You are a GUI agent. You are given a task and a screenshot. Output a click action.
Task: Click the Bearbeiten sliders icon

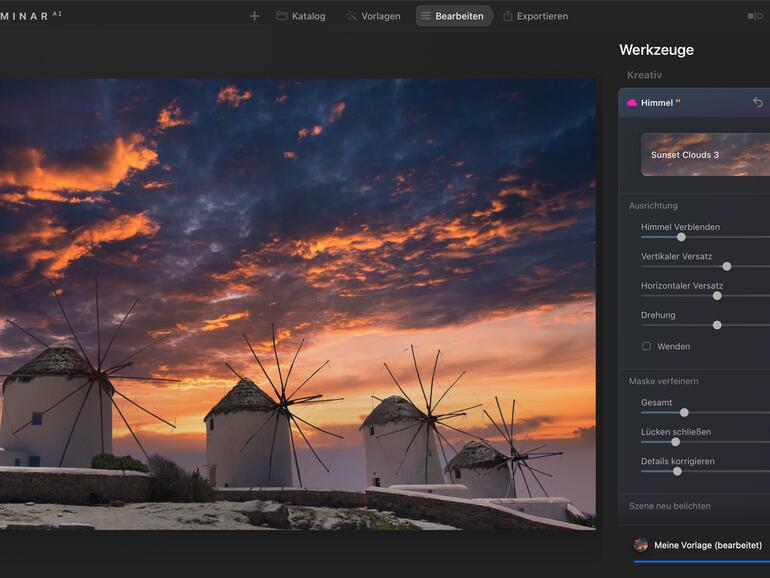(425, 16)
